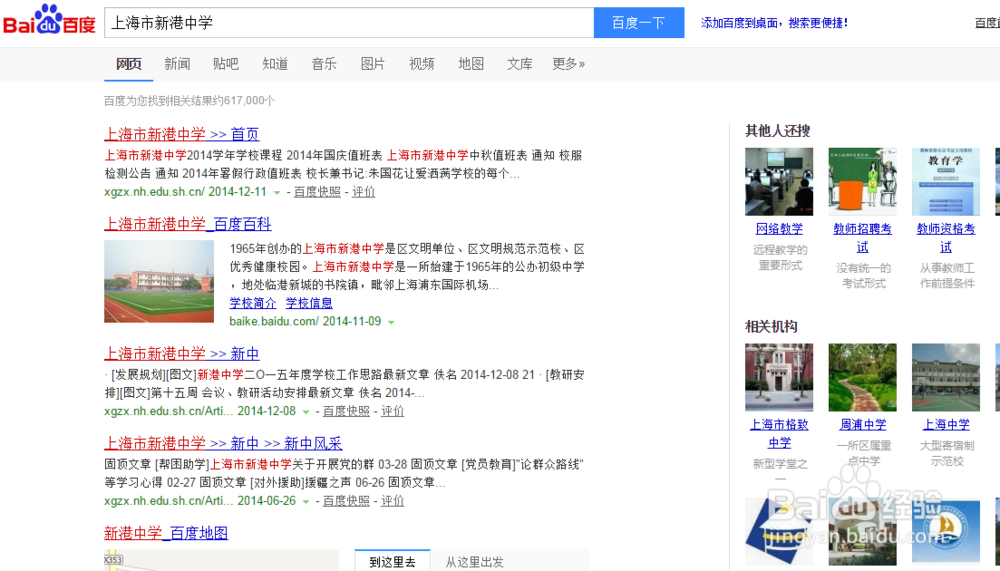
Task: Open the 学校信息 sublink
Action: pyautogui.click(x=309, y=303)
